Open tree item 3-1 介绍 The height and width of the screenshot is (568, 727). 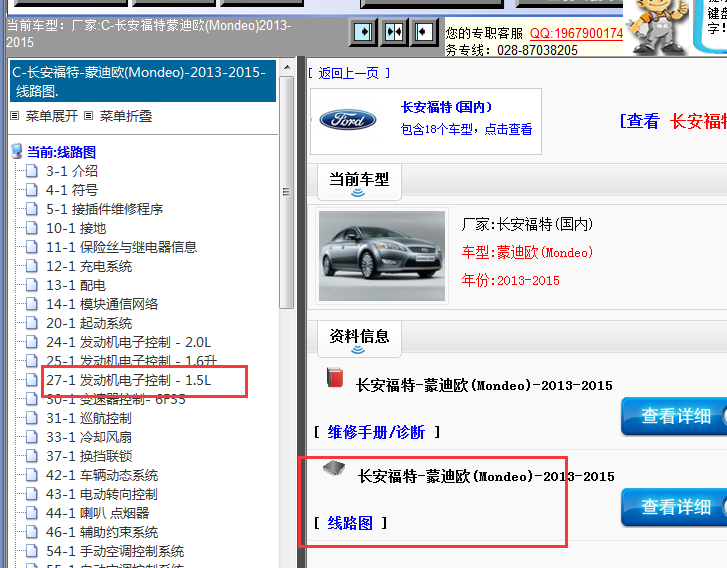point(72,171)
